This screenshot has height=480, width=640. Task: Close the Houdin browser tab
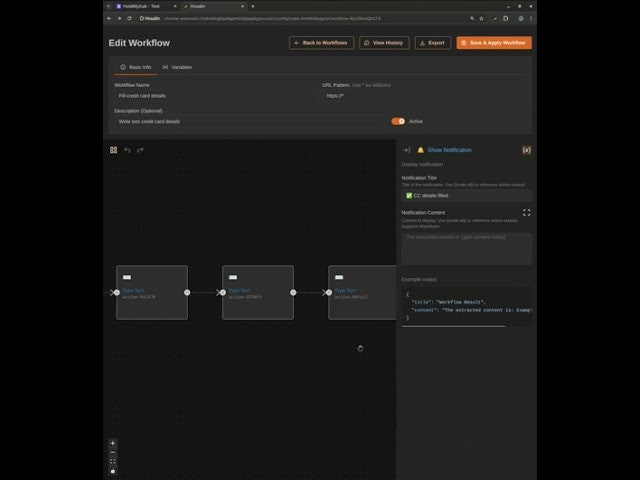242,6
